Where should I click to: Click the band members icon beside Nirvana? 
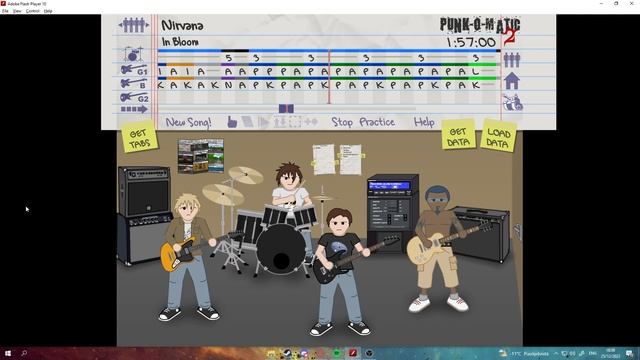tap(133, 25)
